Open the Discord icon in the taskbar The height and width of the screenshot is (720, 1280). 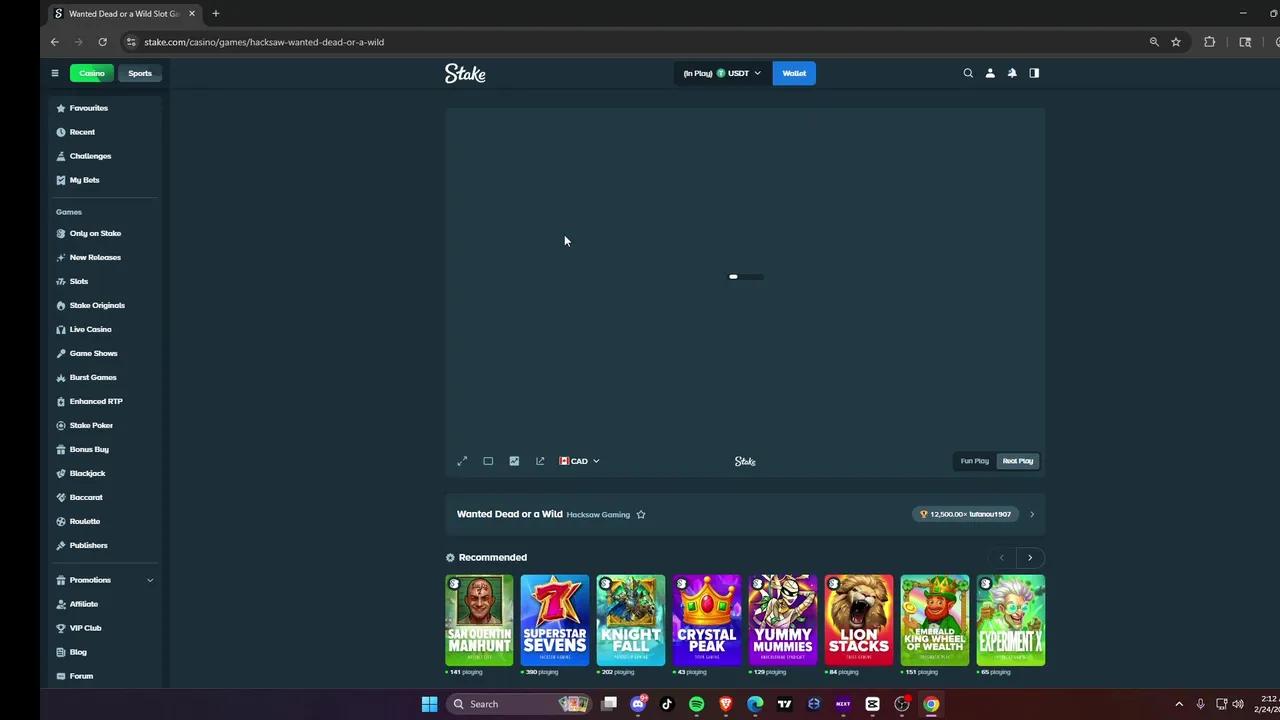pyautogui.click(x=638, y=704)
